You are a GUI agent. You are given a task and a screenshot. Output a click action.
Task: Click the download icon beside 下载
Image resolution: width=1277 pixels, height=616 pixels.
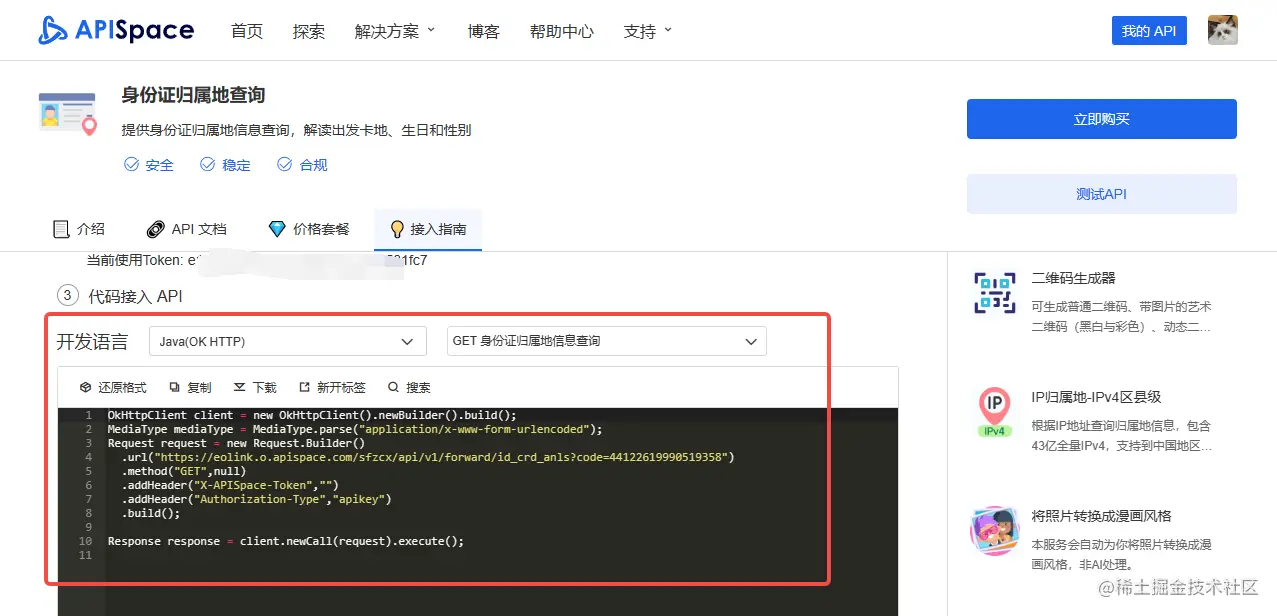pos(240,387)
